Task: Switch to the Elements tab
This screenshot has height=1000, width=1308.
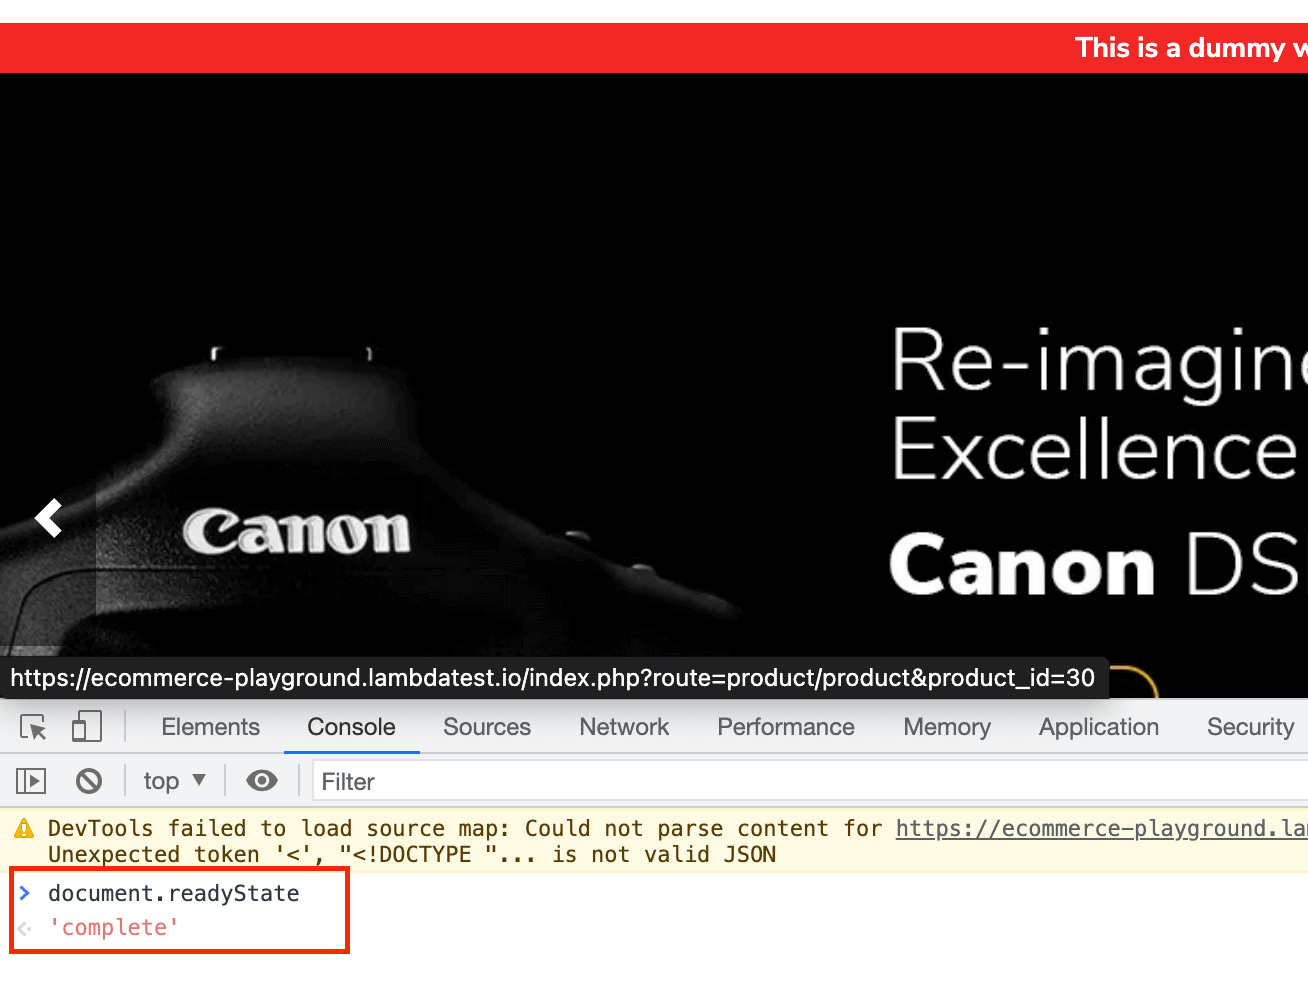Action: [210, 727]
